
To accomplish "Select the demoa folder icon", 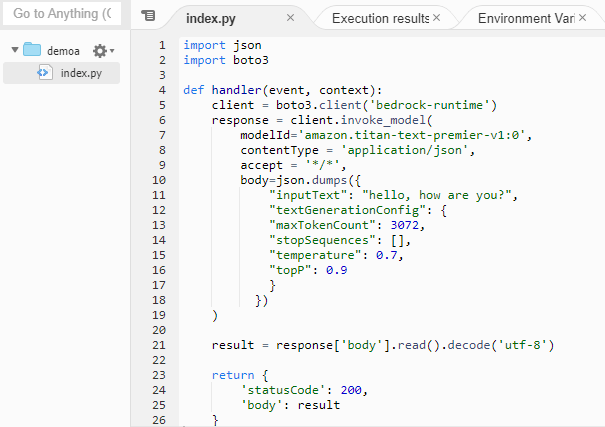I will 32,49.
